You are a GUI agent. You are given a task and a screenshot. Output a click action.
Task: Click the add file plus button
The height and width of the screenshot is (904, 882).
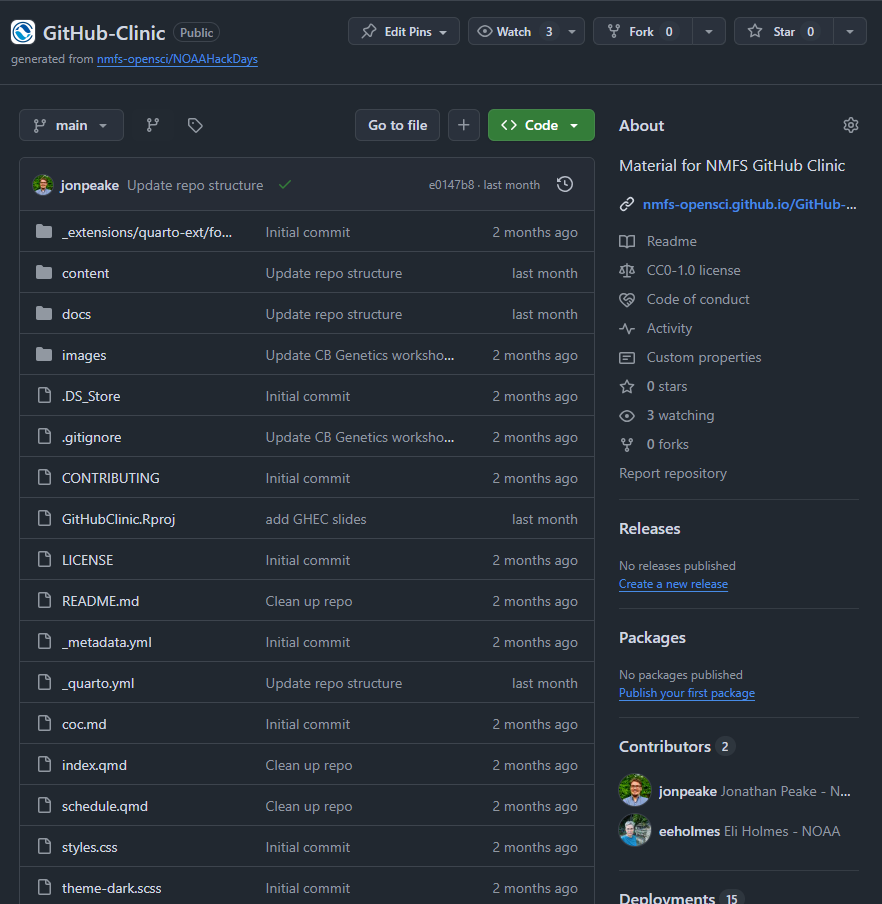(463, 125)
